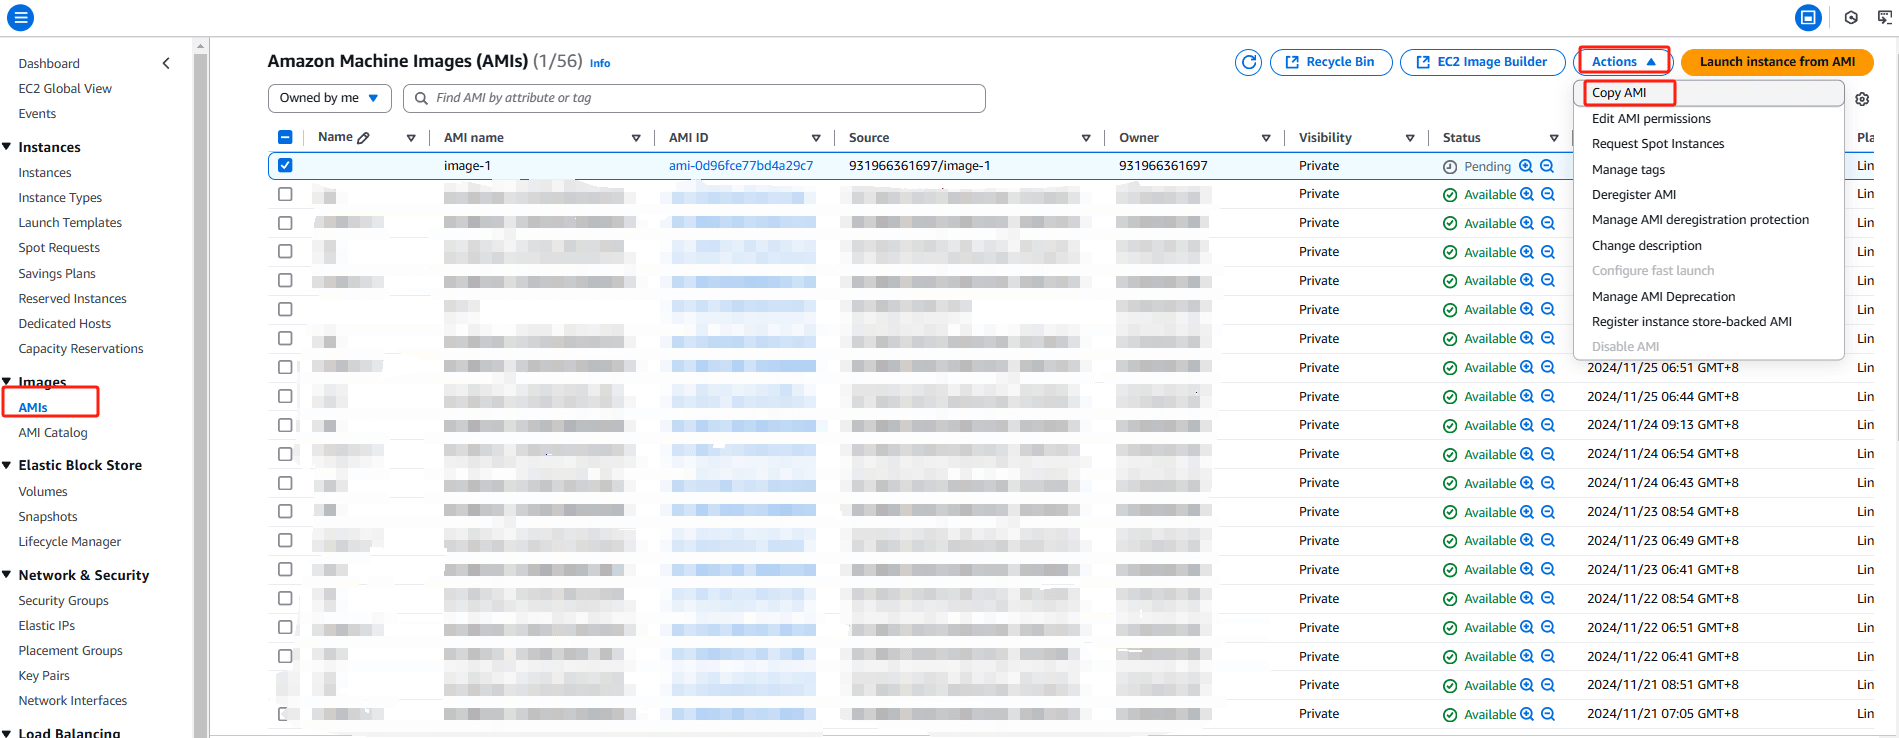Click zoom-in icon in 2024/11/21 08:51 row
1899x738 pixels.
coord(1527,685)
